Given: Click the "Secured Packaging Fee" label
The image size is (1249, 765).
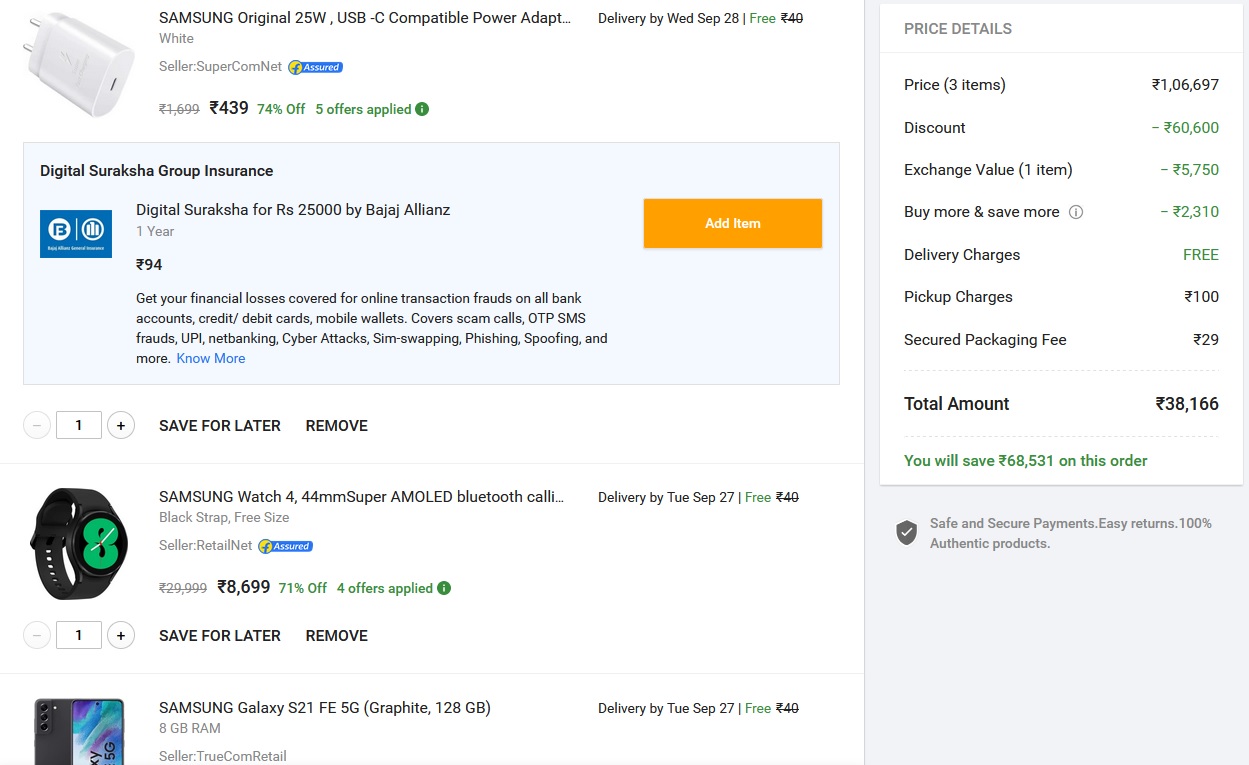Looking at the screenshot, I should click(x=985, y=340).
